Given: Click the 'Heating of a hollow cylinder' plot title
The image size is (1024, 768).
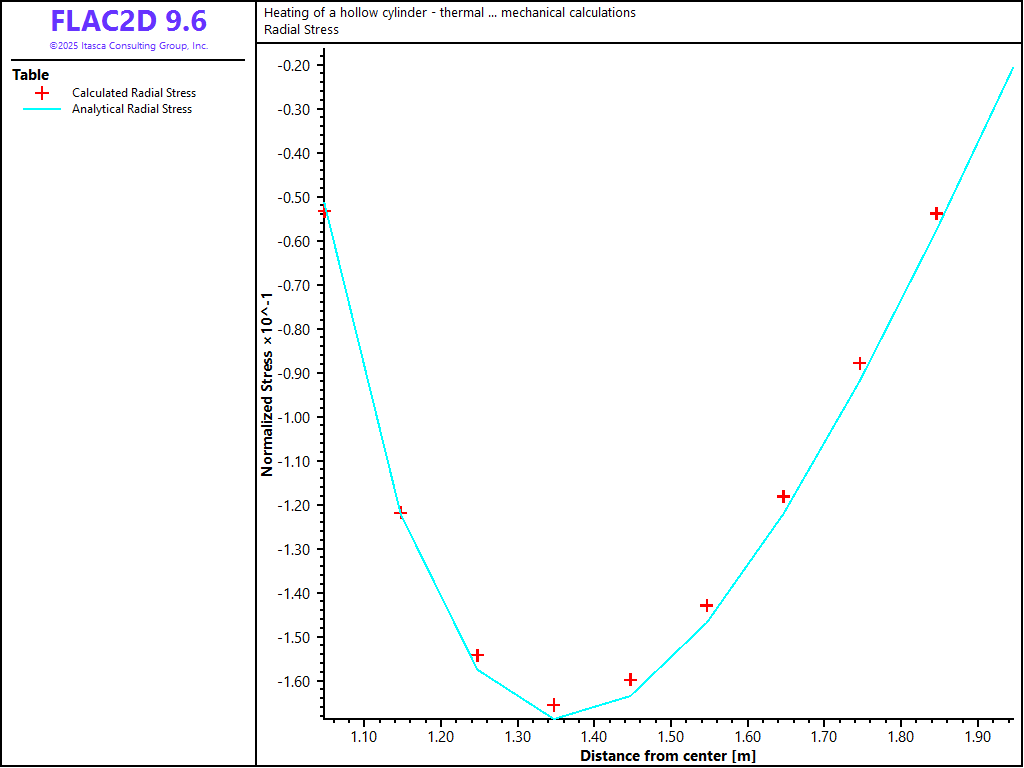Looking at the screenshot, I should click(x=449, y=13).
